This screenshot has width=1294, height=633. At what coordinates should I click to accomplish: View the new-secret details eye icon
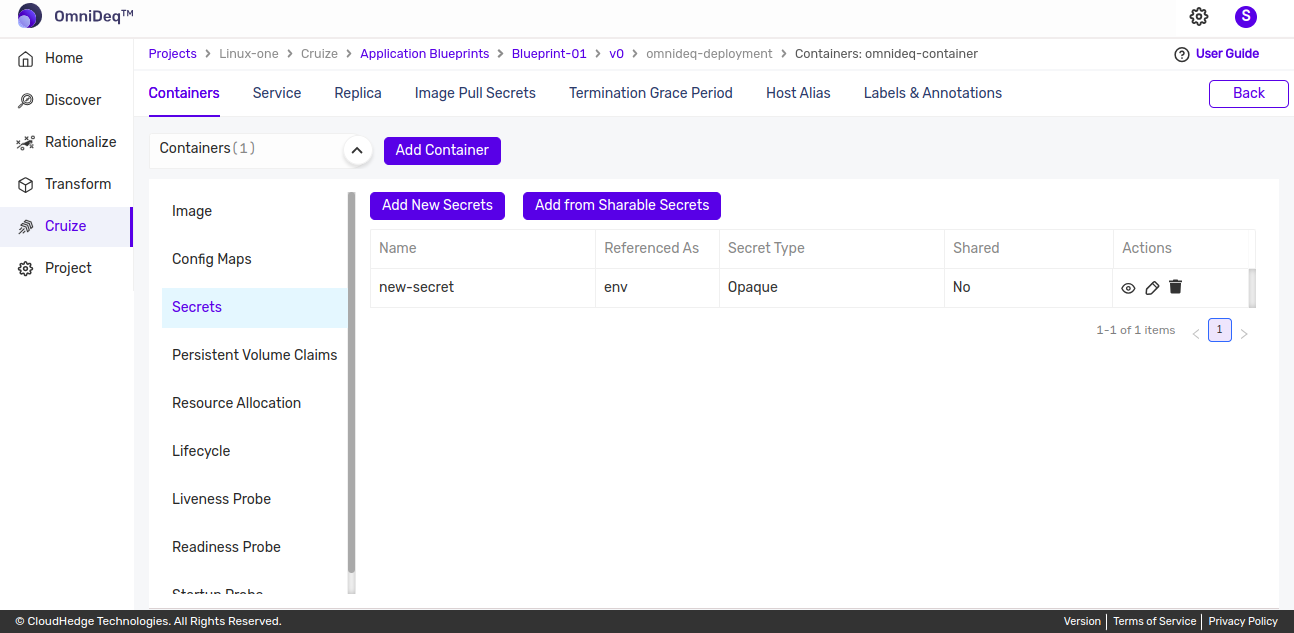pos(1128,288)
